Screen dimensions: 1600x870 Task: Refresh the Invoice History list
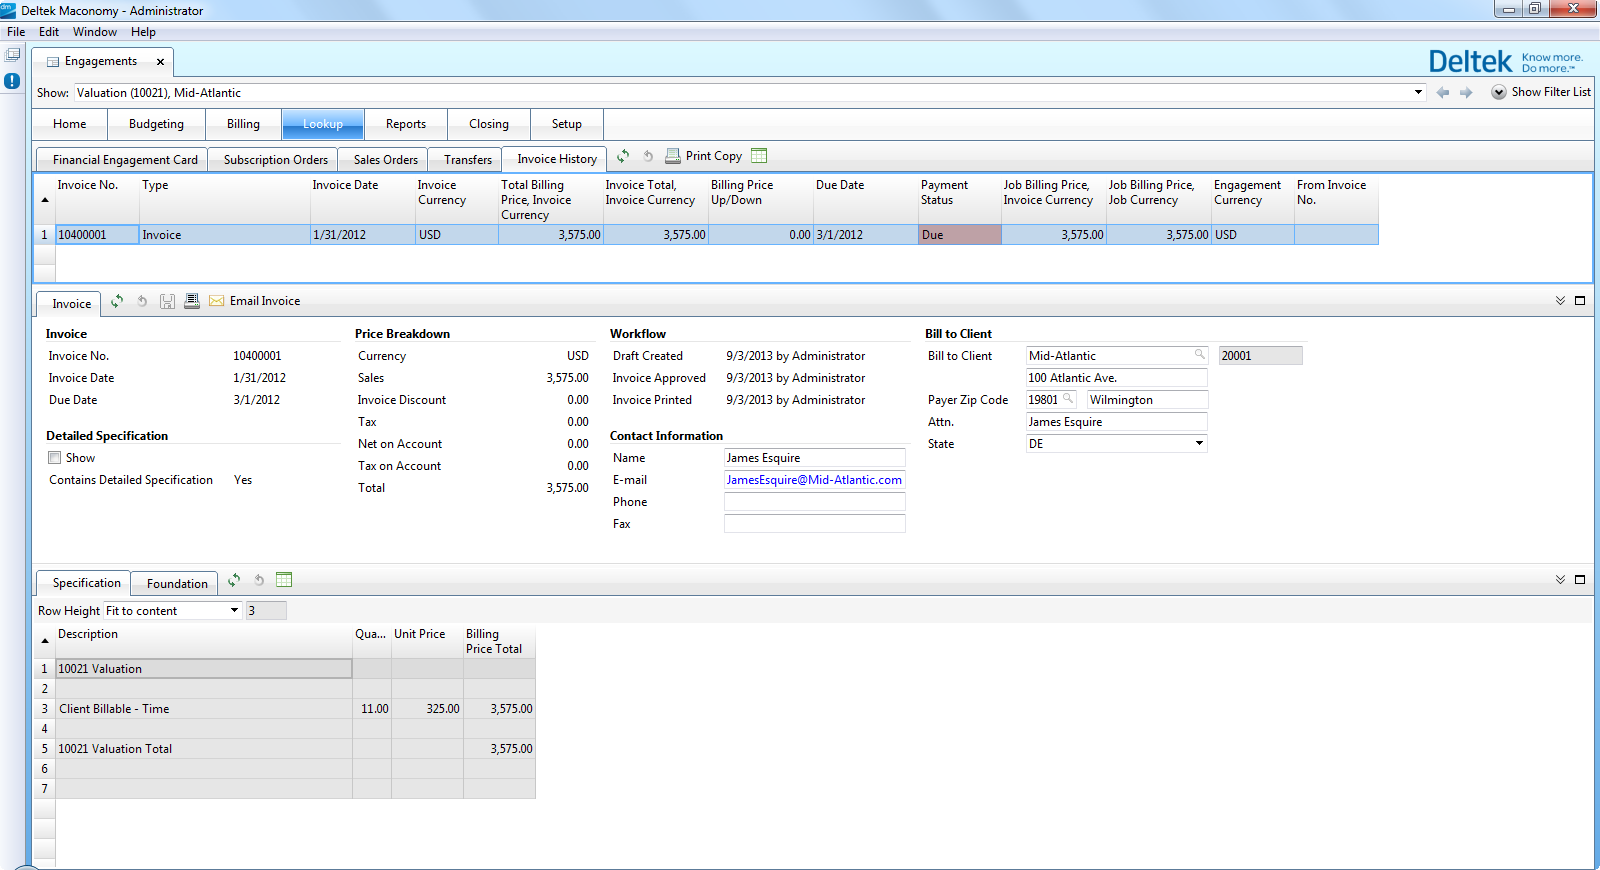coord(623,156)
